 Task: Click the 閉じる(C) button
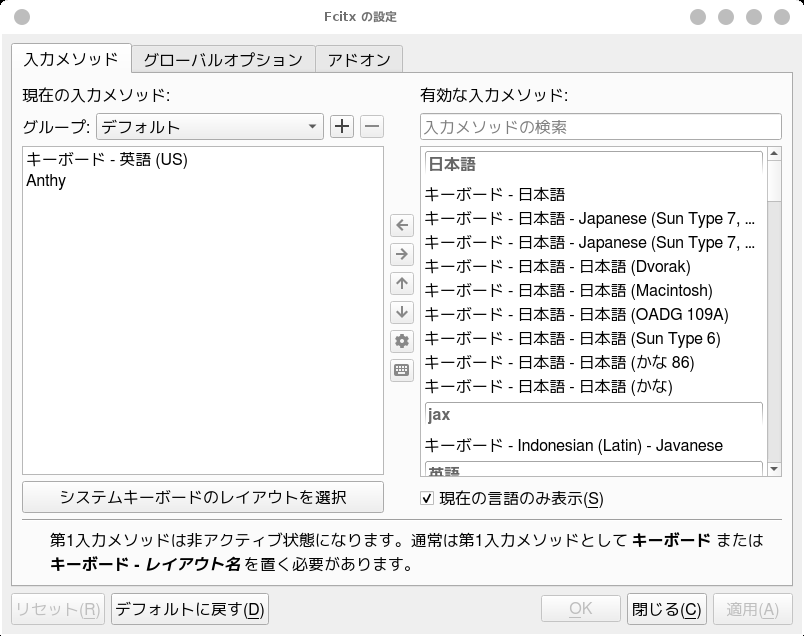667,609
